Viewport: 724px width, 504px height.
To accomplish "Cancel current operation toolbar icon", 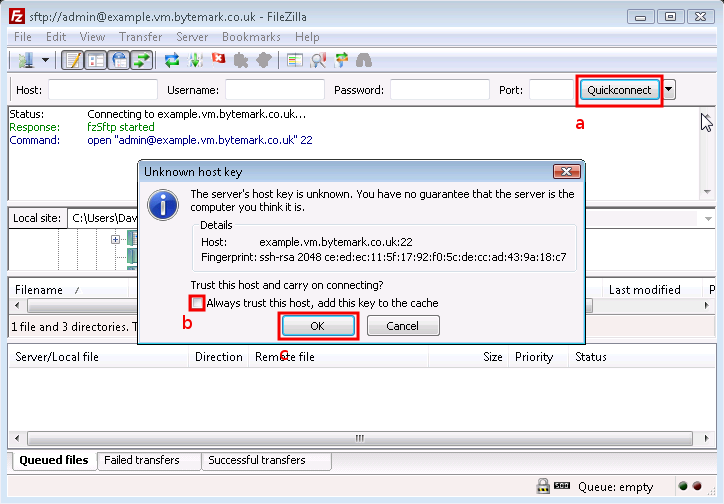I will (x=218, y=59).
